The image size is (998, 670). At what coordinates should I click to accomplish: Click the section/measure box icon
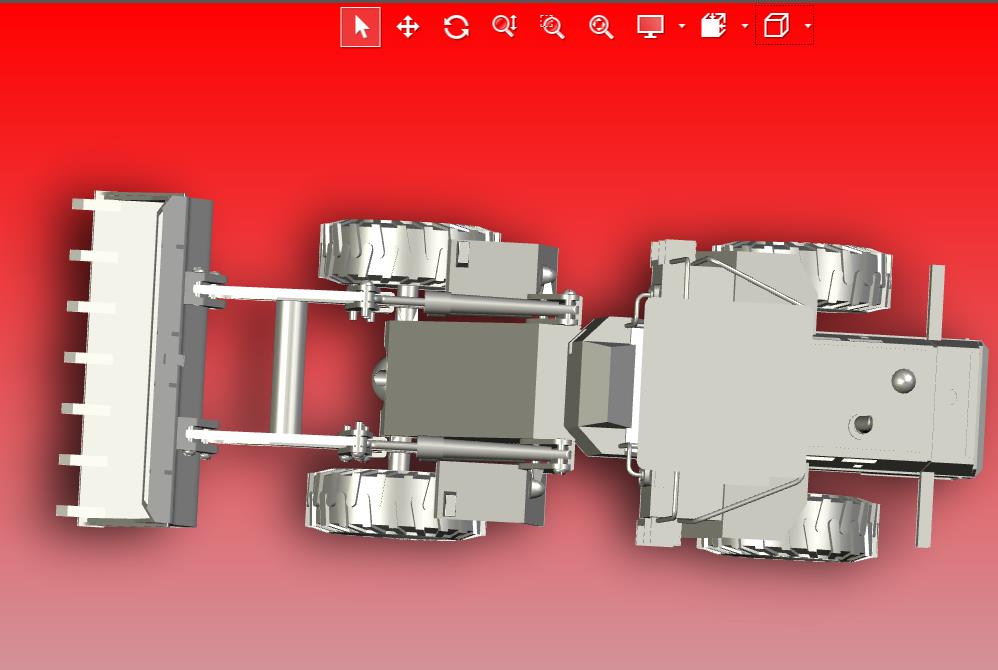pos(713,26)
